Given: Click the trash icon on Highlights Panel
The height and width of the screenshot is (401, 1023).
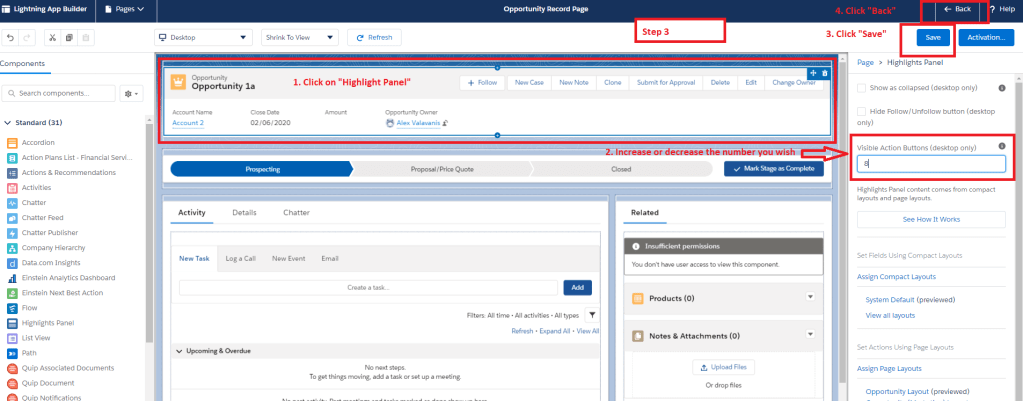Looking at the screenshot, I should tap(824, 73).
